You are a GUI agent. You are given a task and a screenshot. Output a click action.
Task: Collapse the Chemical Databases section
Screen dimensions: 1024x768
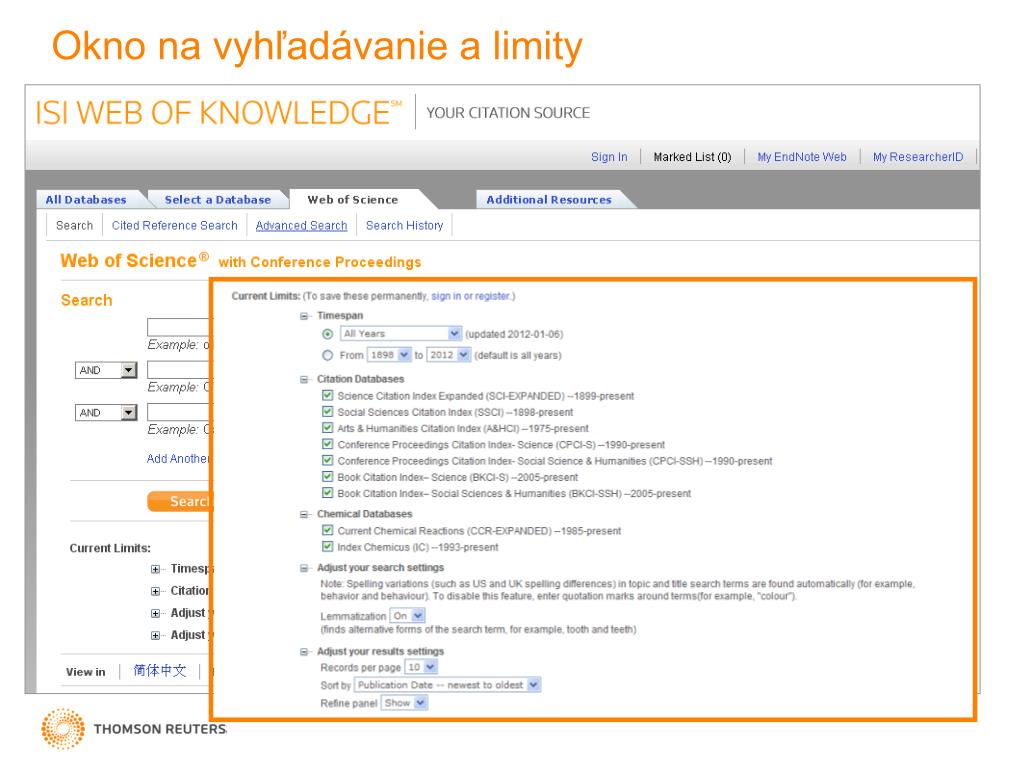click(304, 515)
